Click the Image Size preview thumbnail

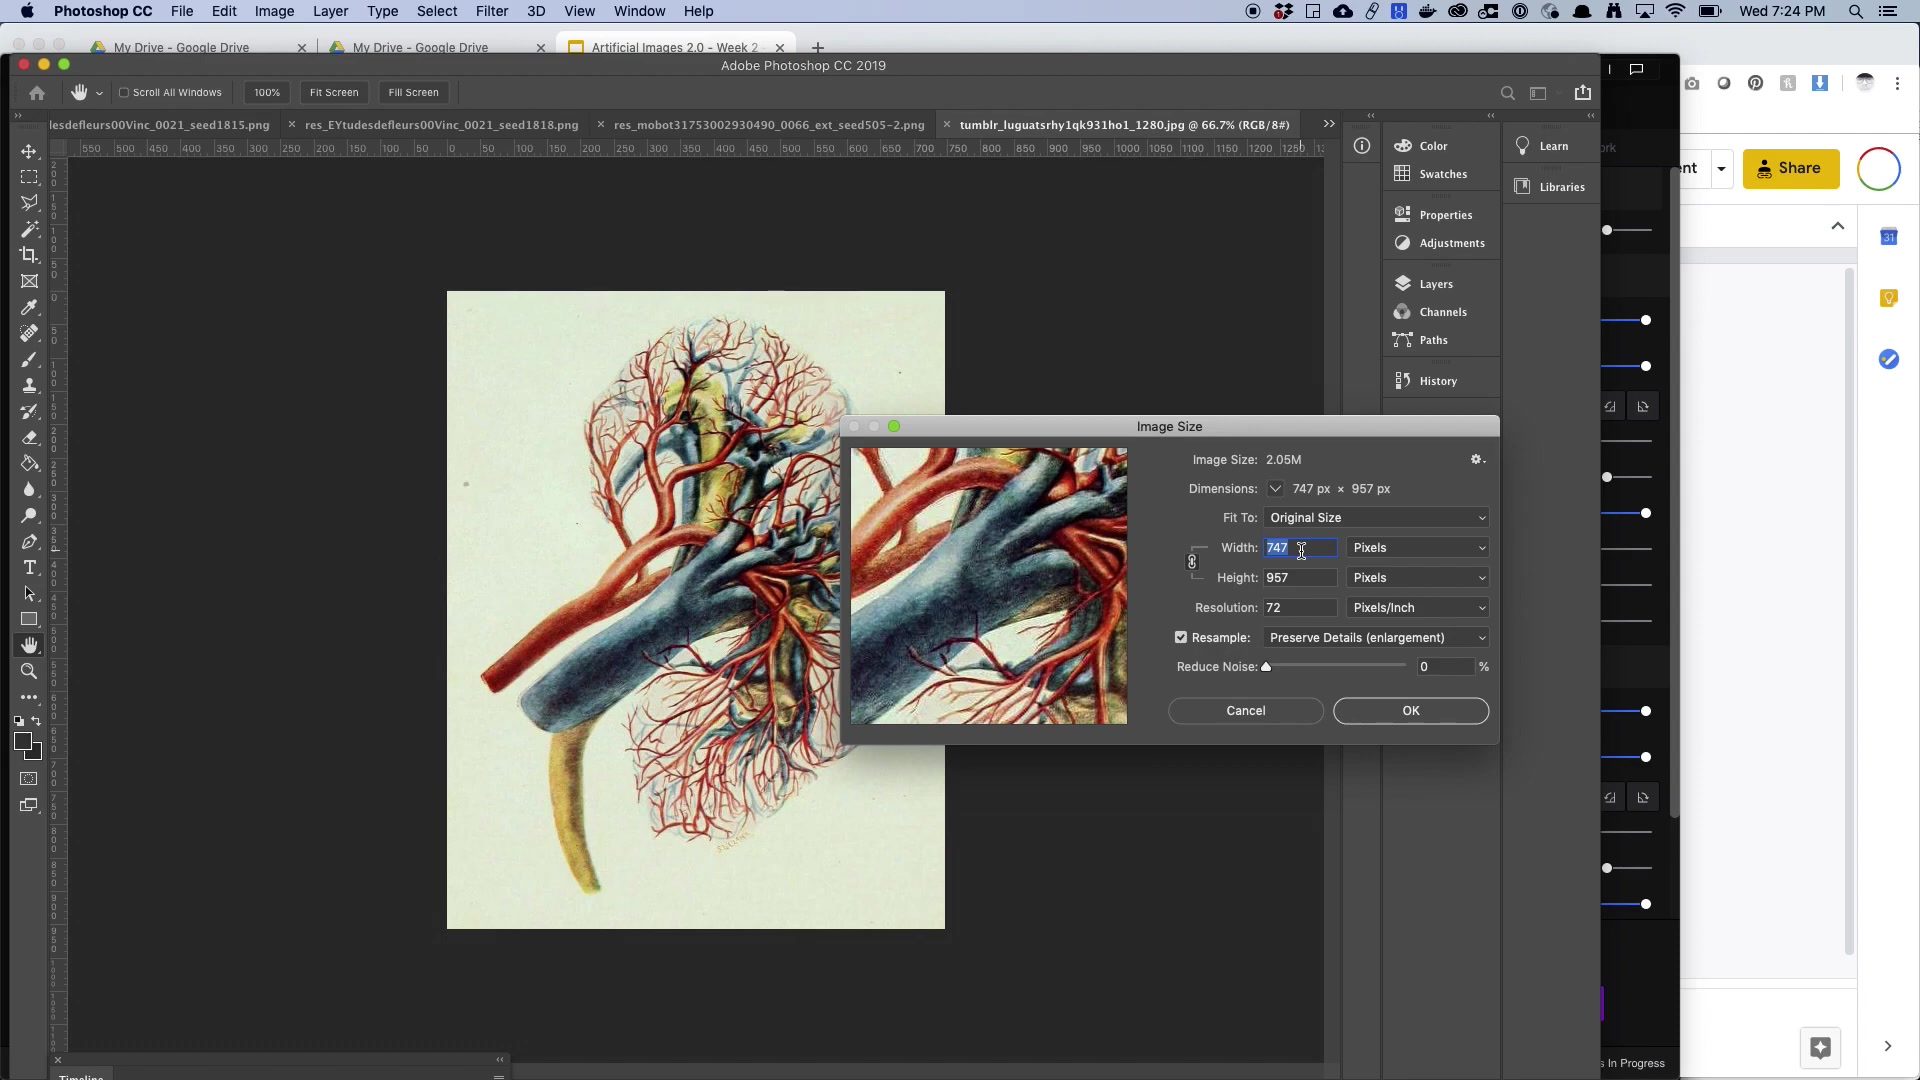[x=988, y=586]
